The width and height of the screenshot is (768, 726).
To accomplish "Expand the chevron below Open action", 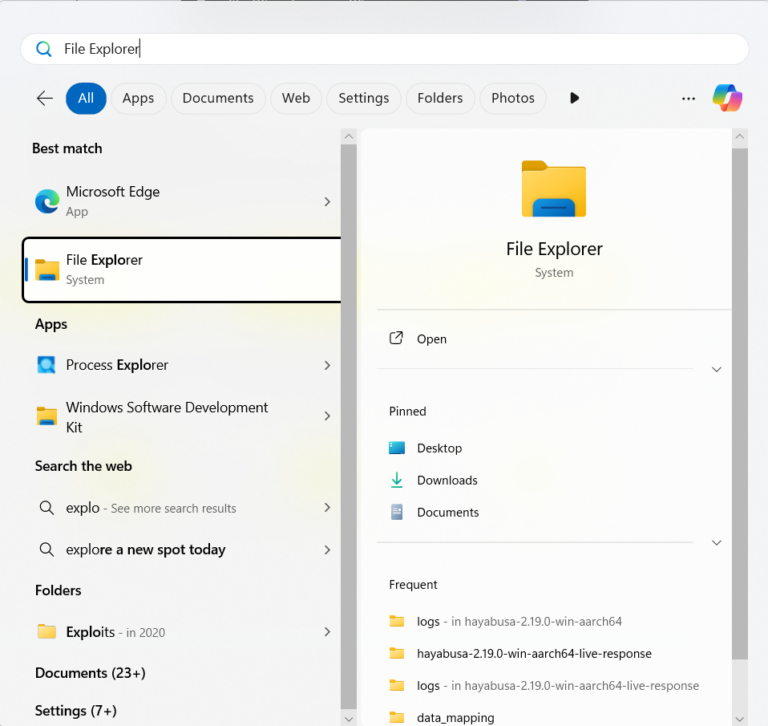I will pyautogui.click(x=716, y=369).
